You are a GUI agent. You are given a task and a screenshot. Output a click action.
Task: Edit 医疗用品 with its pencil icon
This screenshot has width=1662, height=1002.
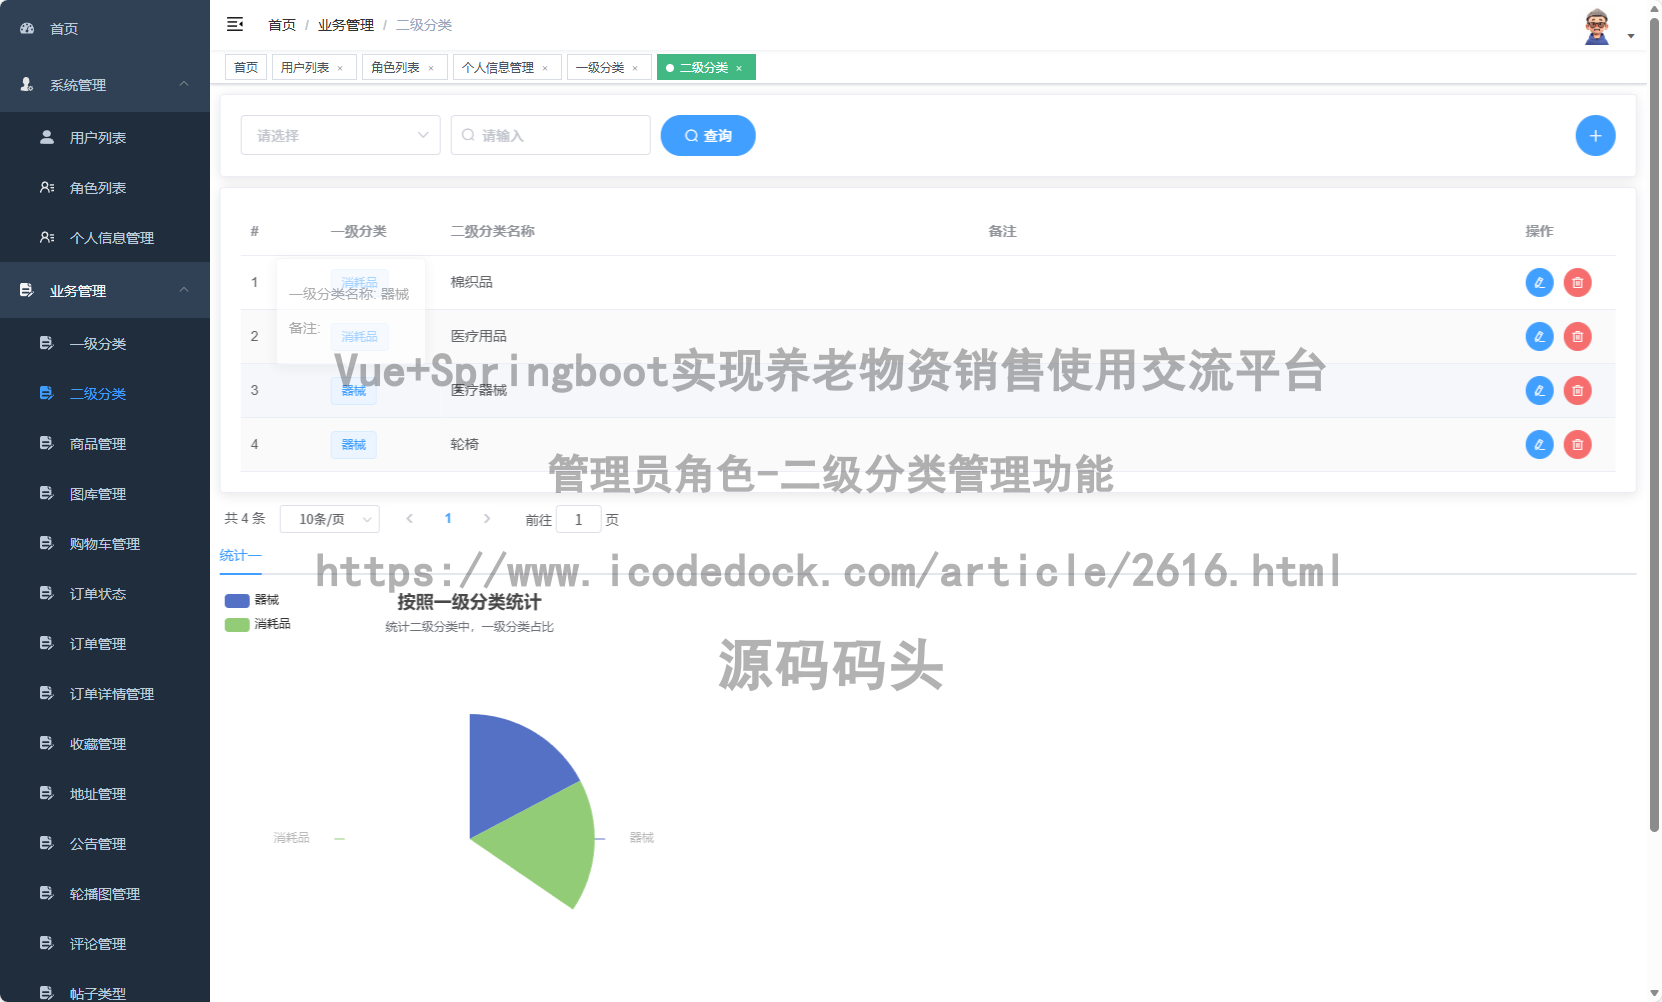click(x=1538, y=336)
